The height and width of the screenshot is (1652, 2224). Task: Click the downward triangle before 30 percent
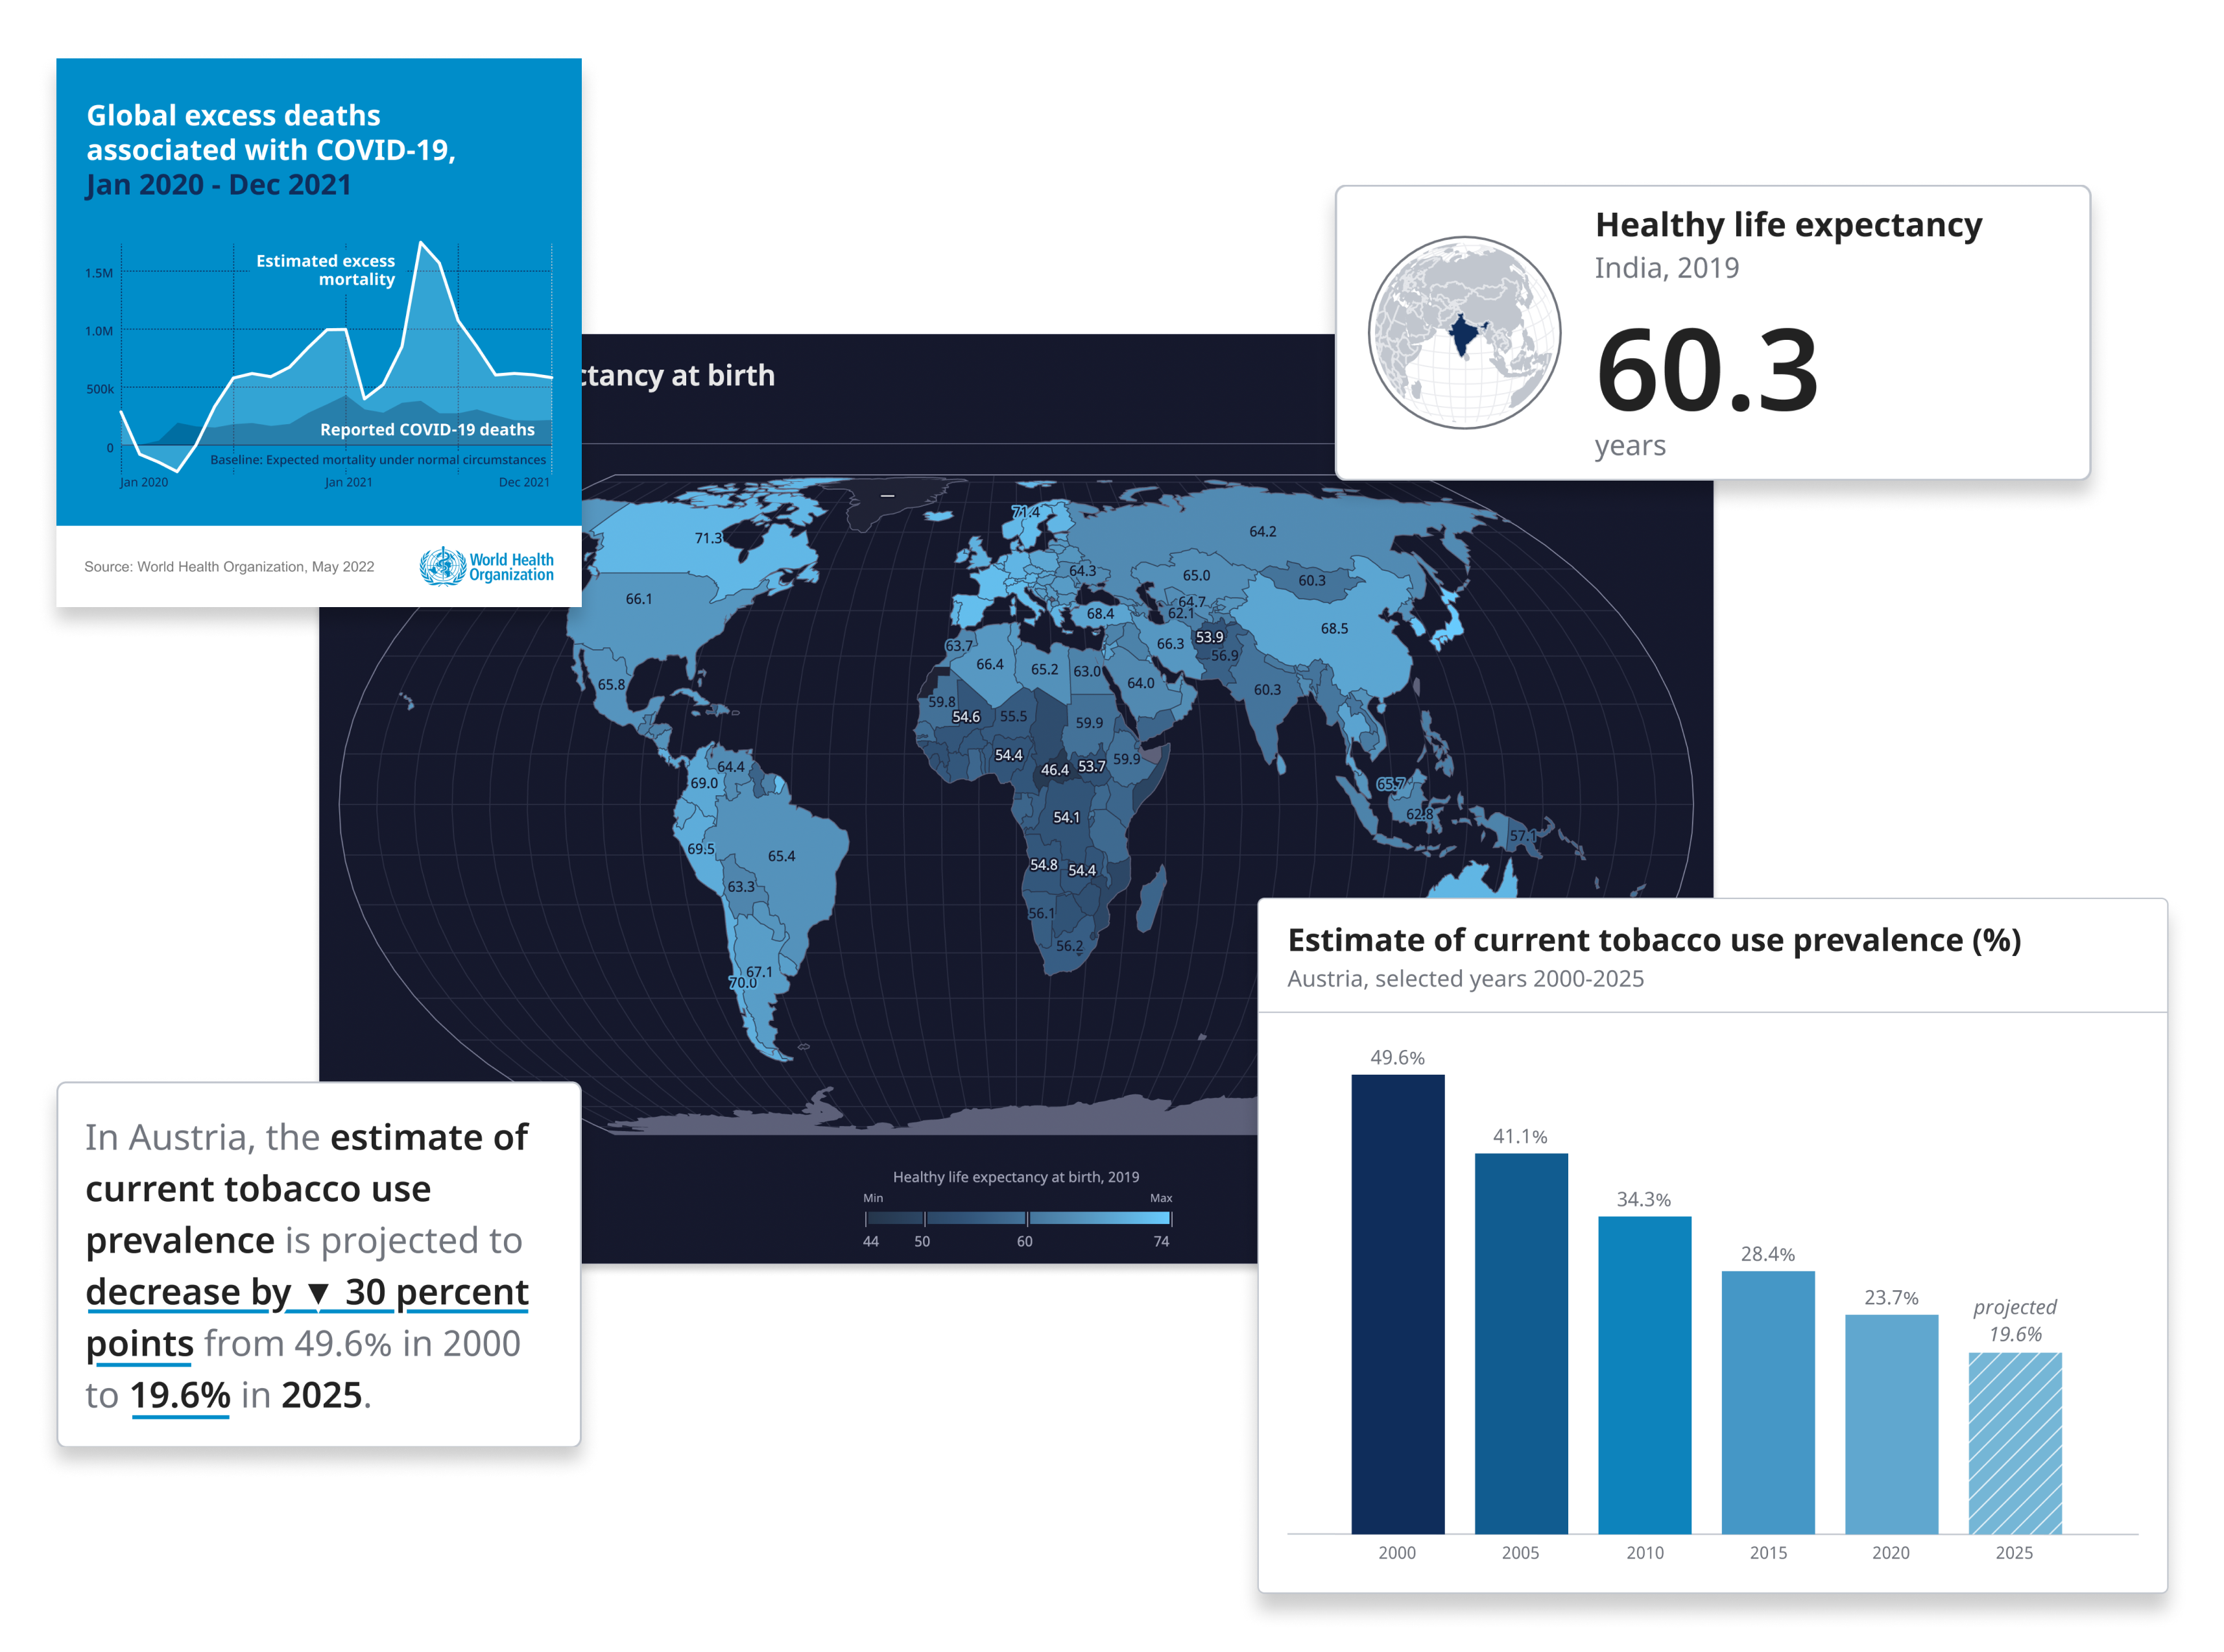click(318, 1294)
